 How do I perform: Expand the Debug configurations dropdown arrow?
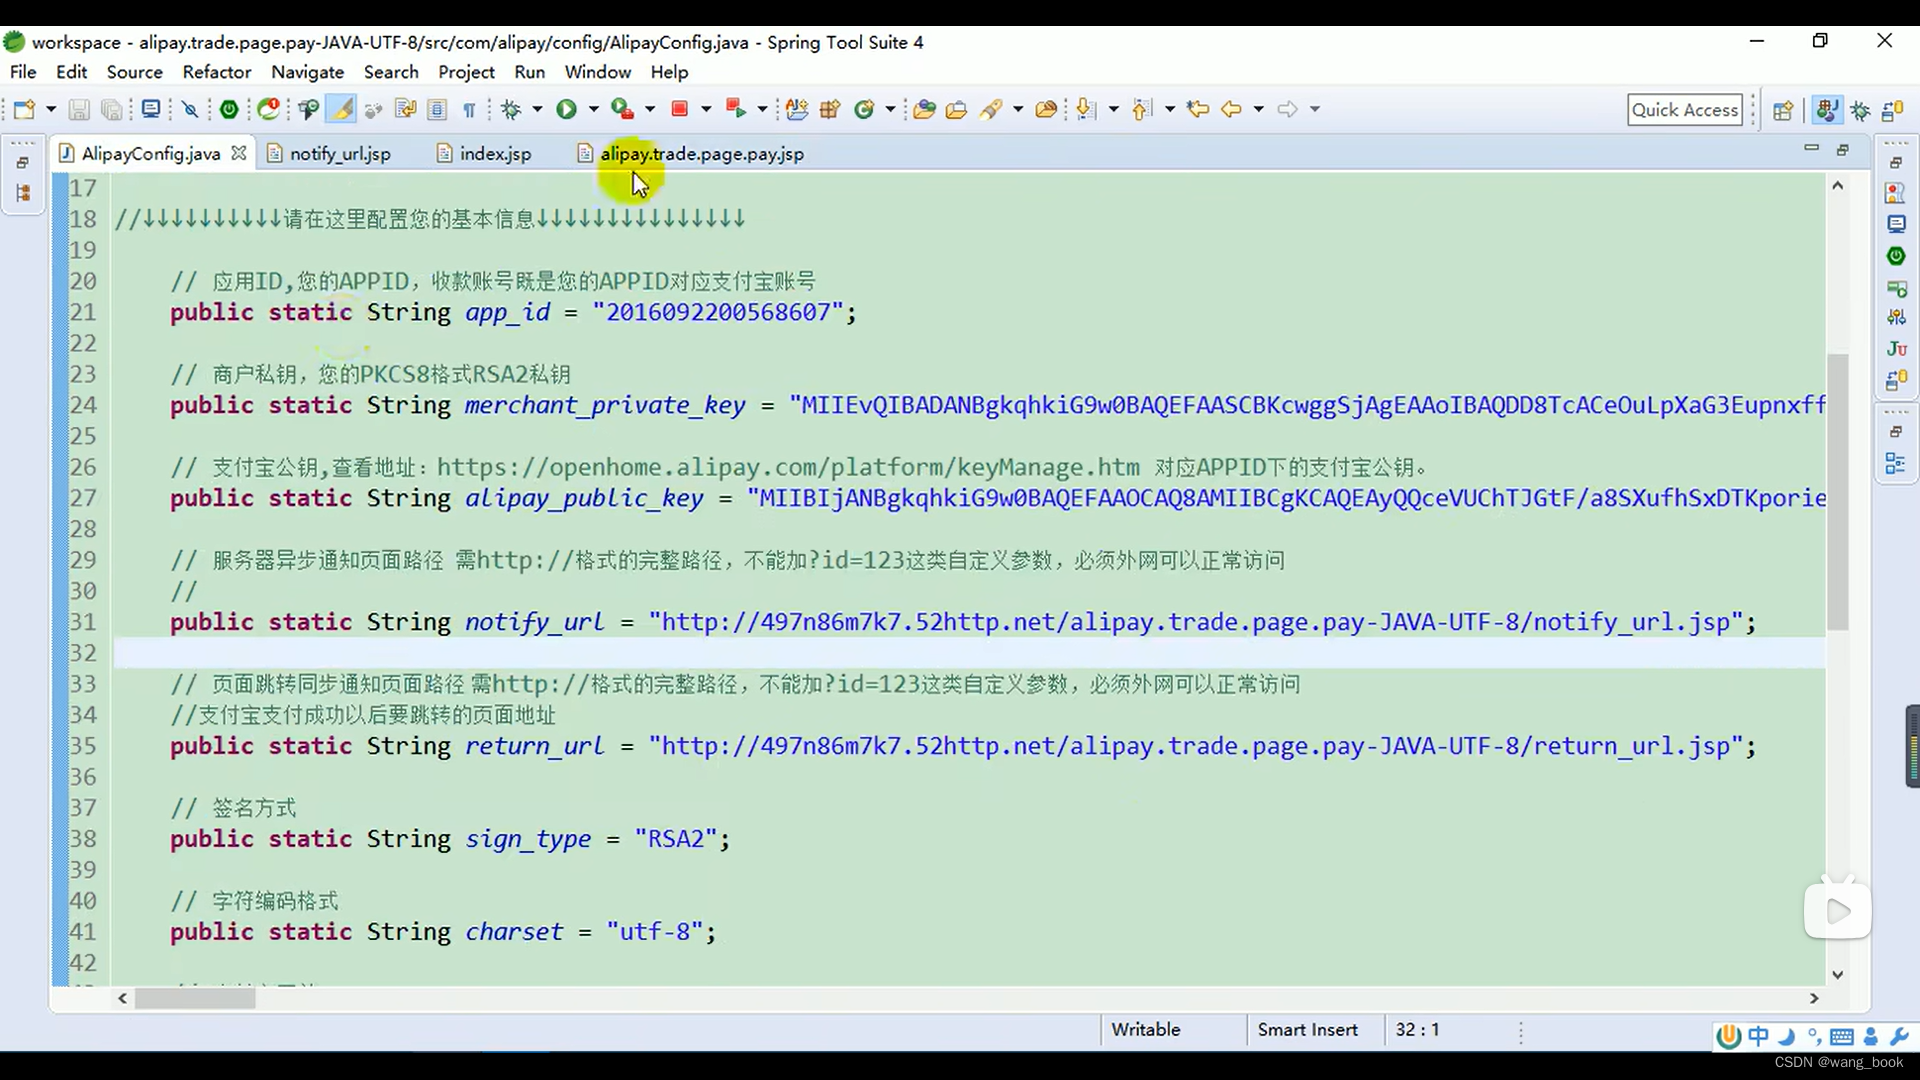coord(537,109)
